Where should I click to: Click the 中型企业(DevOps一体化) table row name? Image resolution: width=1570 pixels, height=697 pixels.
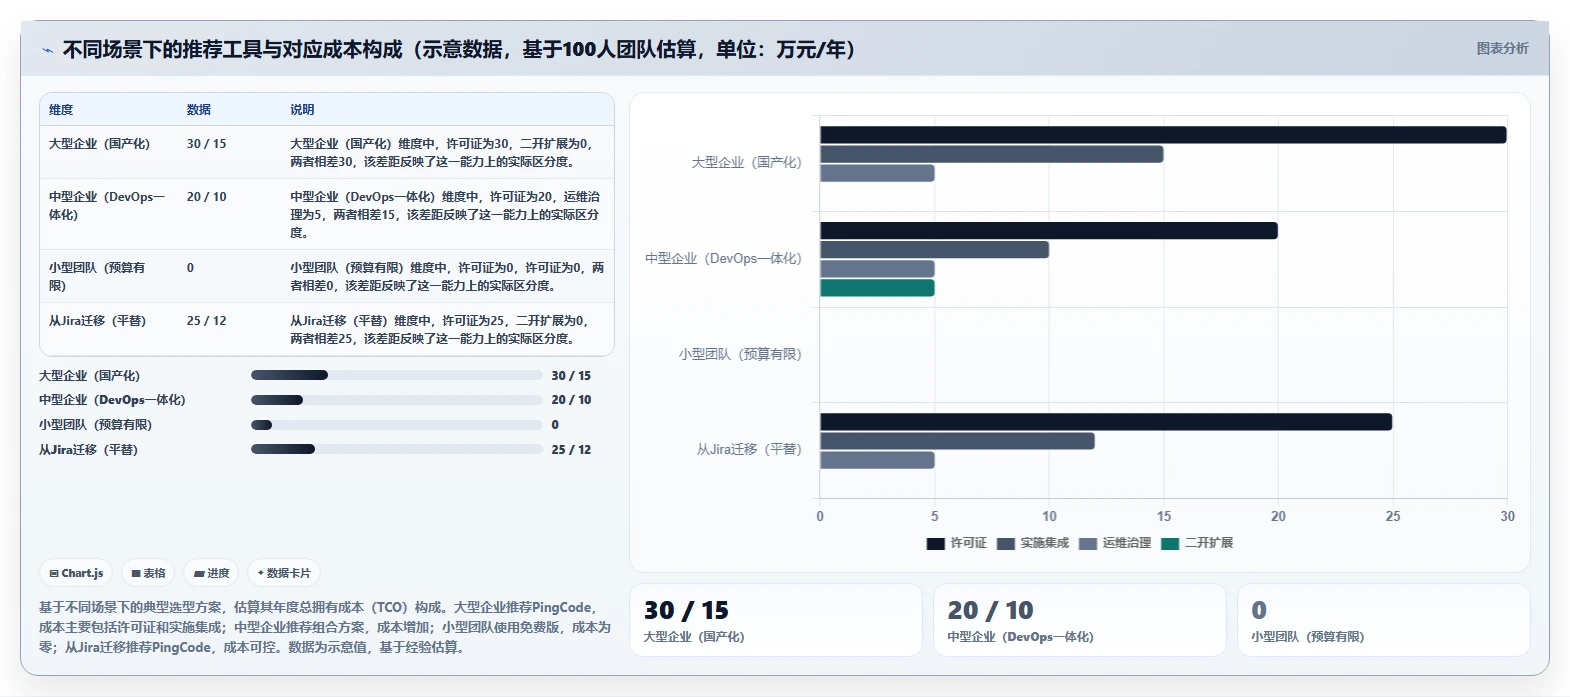click(x=107, y=206)
